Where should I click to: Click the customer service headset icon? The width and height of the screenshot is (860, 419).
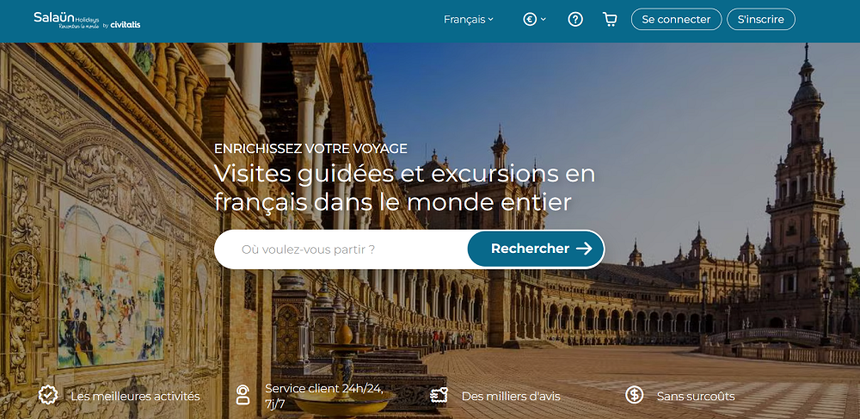[x=242, y=395]
